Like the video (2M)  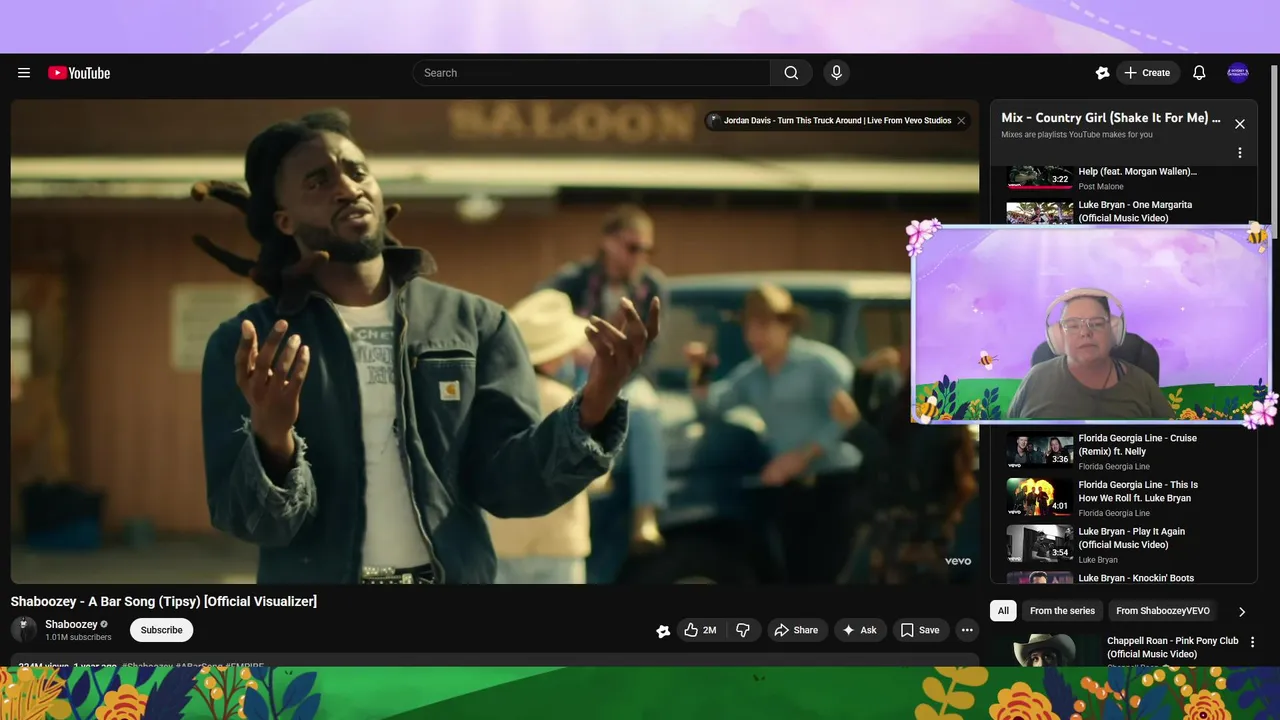pos(701,630)
